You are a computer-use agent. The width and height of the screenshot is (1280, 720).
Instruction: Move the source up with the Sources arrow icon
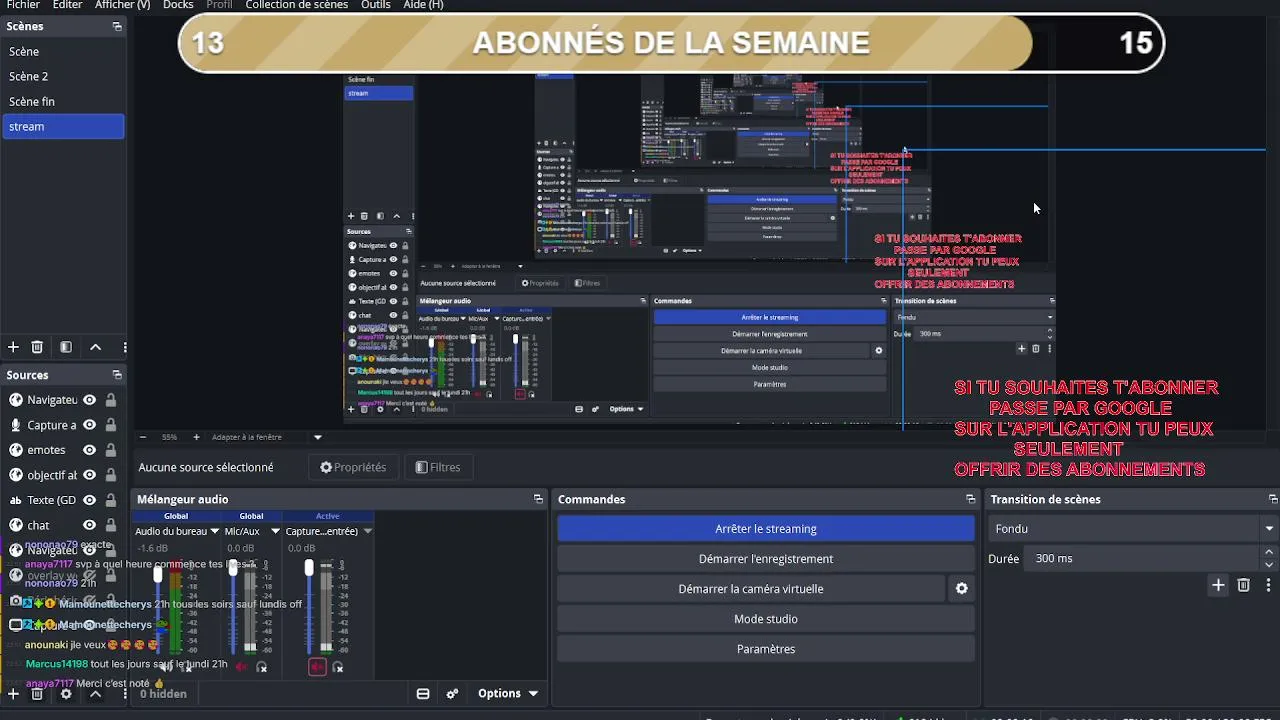[x=95, y=693]
